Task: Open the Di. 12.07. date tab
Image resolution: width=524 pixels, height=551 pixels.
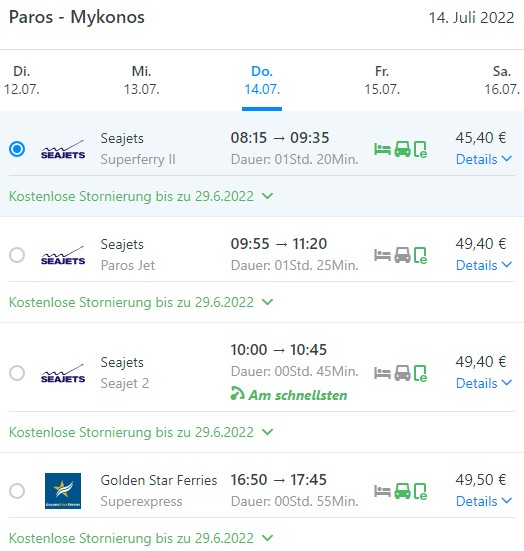Action: pyautogui.click(x=21, y=80)
